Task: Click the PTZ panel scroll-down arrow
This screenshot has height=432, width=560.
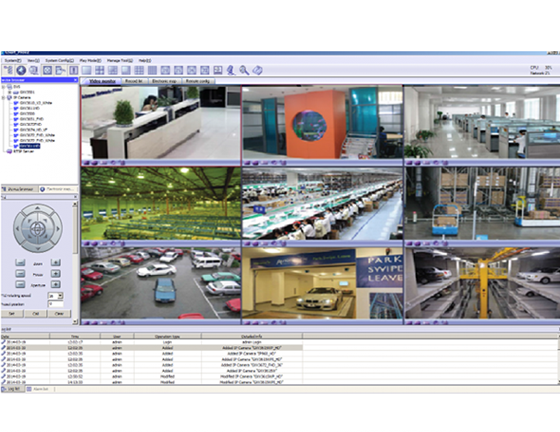Action: coord(75,321)
